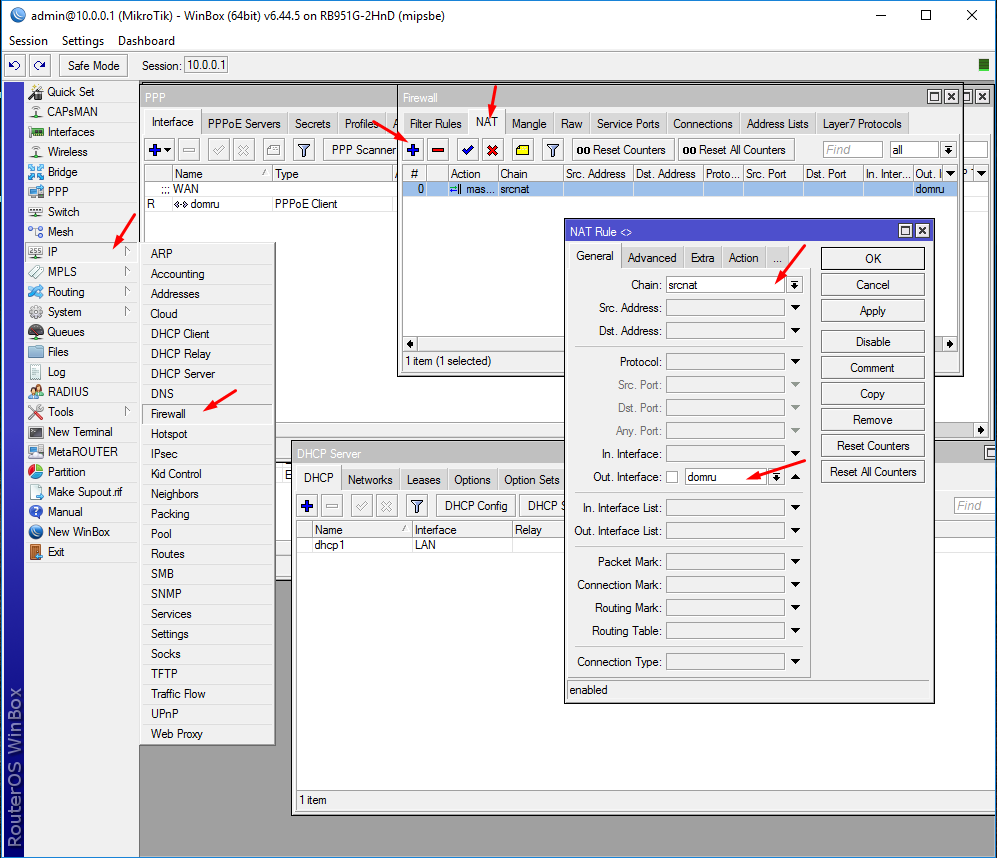Viewport: 997px width, 858px height.
Task: Switch to Mangle tab in Firewall
Action: tap(529, 124)
